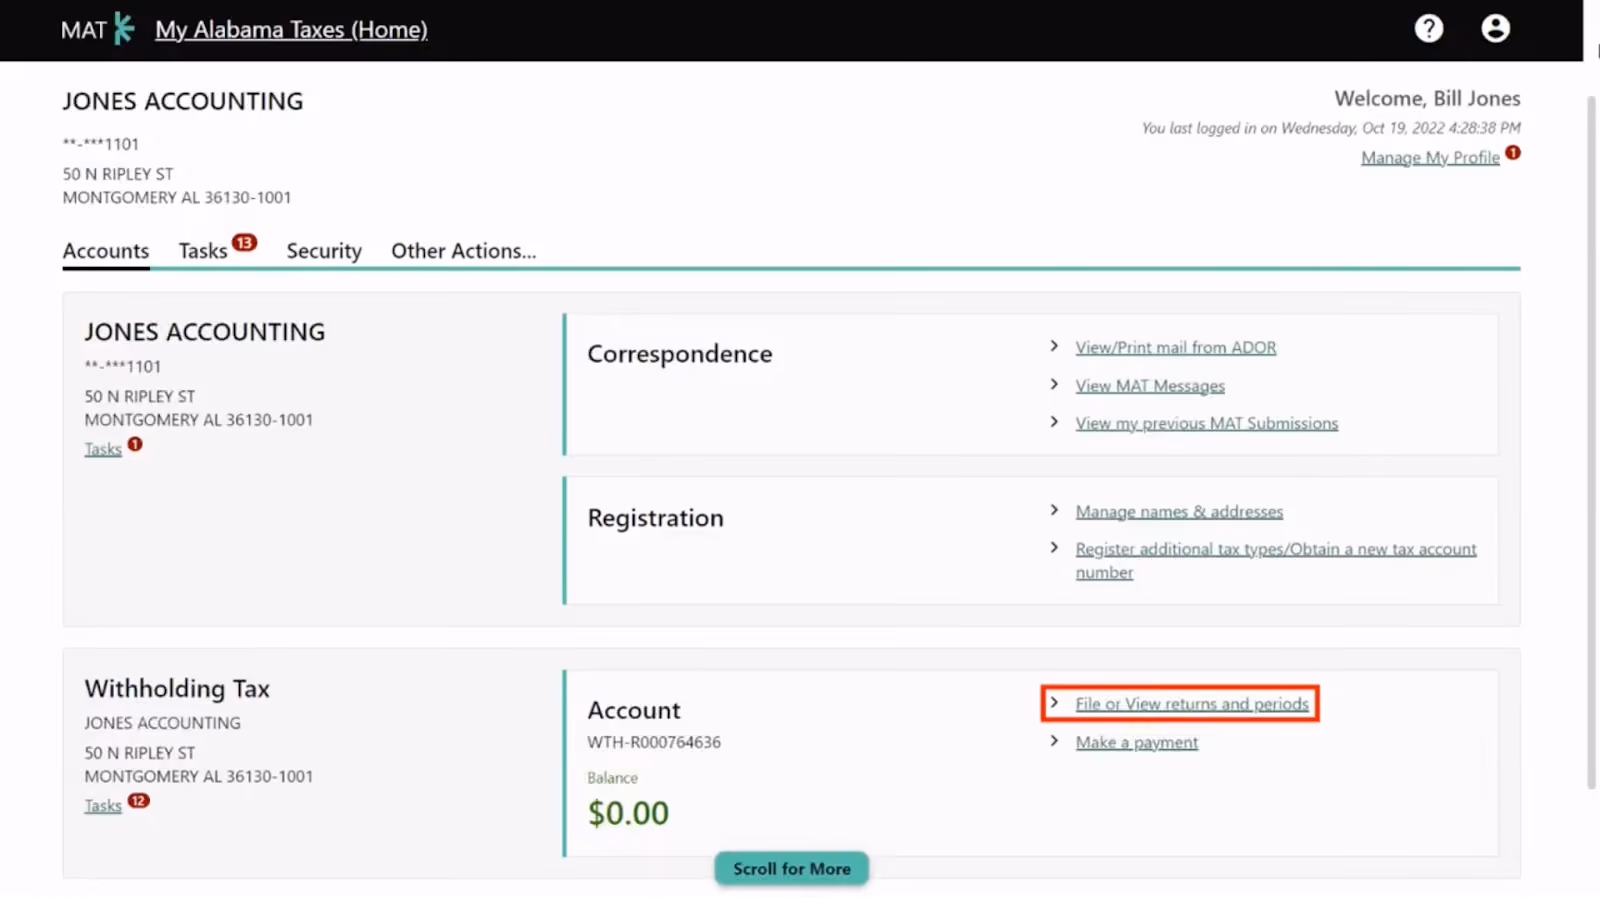Click chevron beside View my previous MAT Submissions

point(1054,422)
